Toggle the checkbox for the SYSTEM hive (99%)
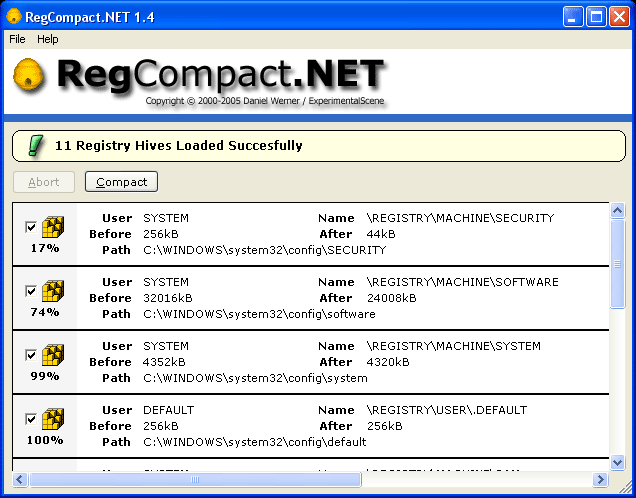The width and height of the screenshot is (636, 498). tap(31, 355)
